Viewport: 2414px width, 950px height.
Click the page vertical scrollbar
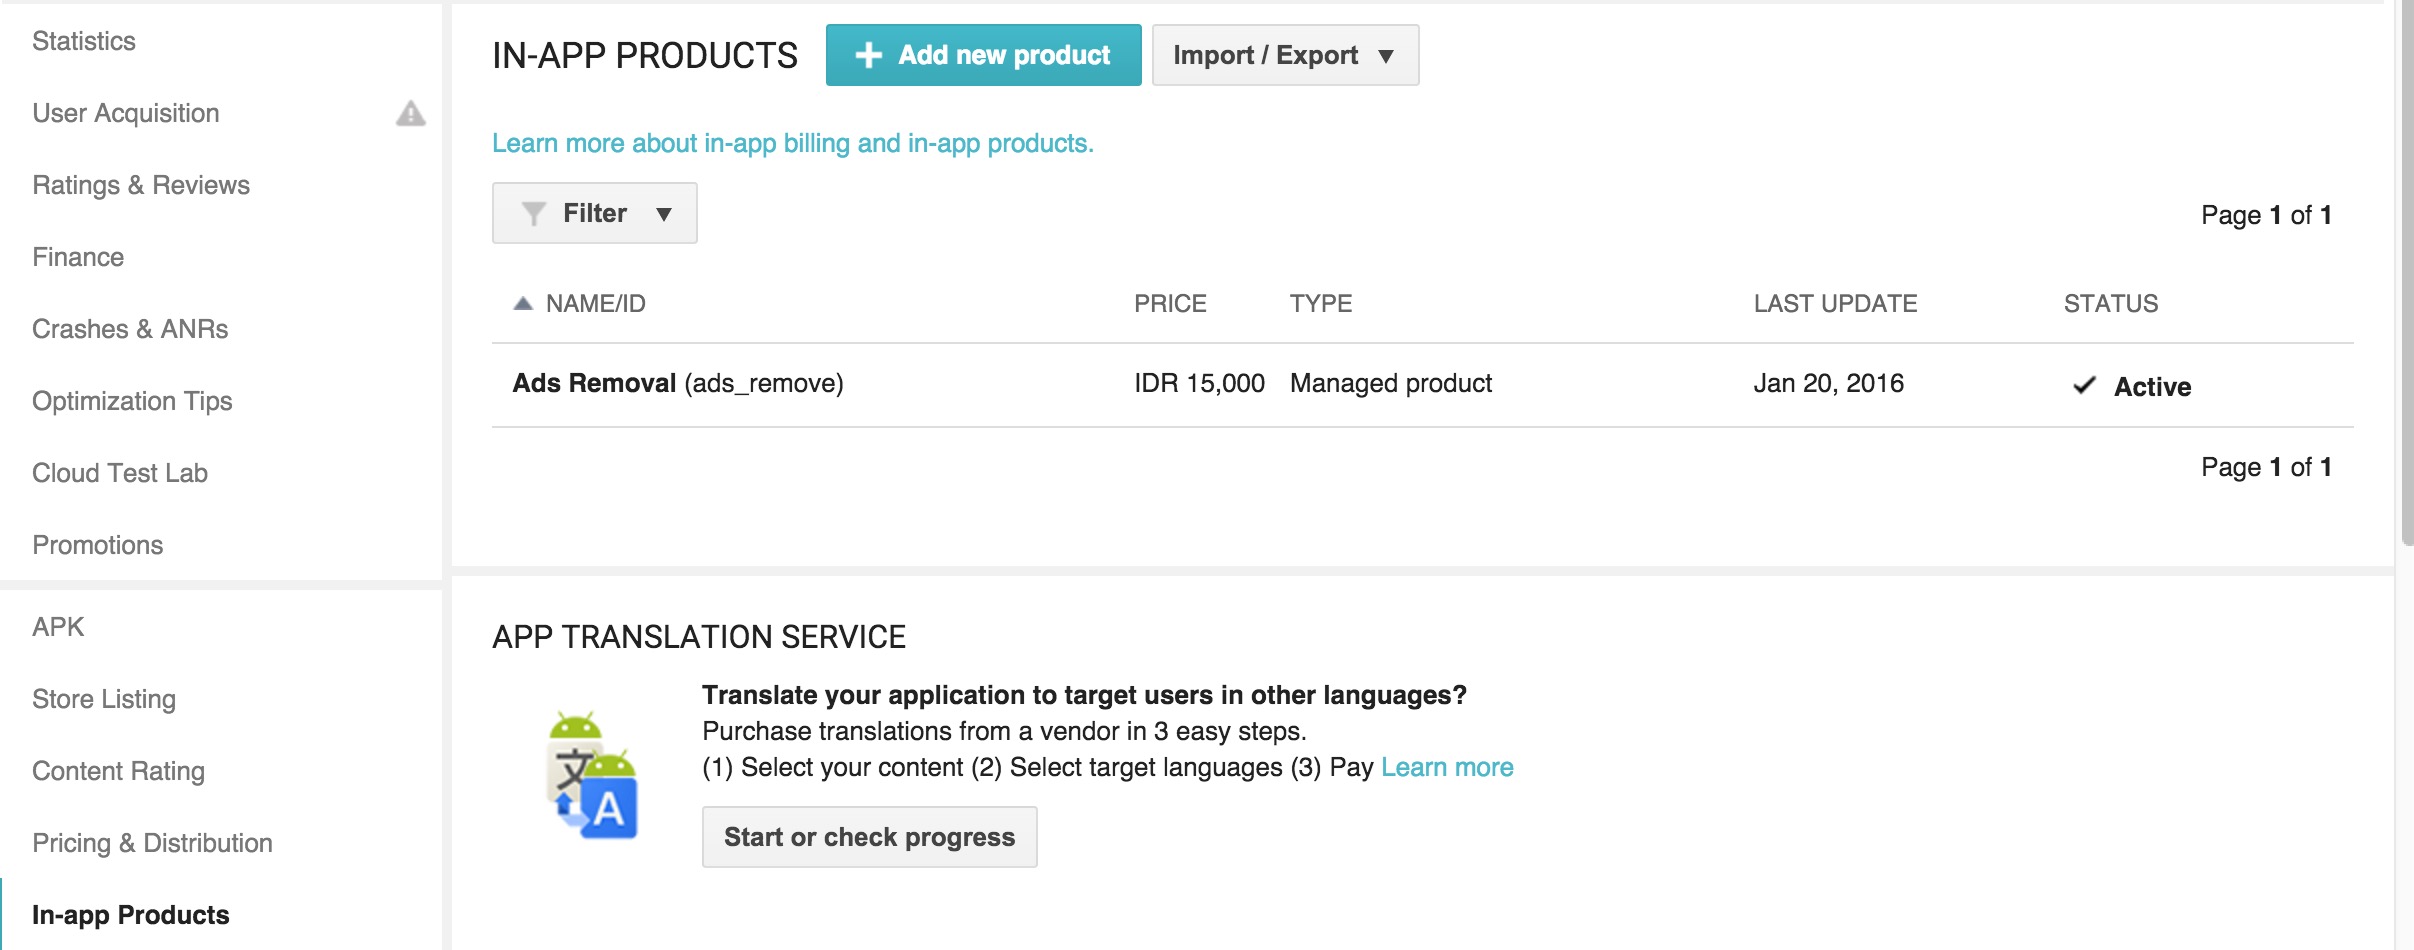tap(2405, 270)
